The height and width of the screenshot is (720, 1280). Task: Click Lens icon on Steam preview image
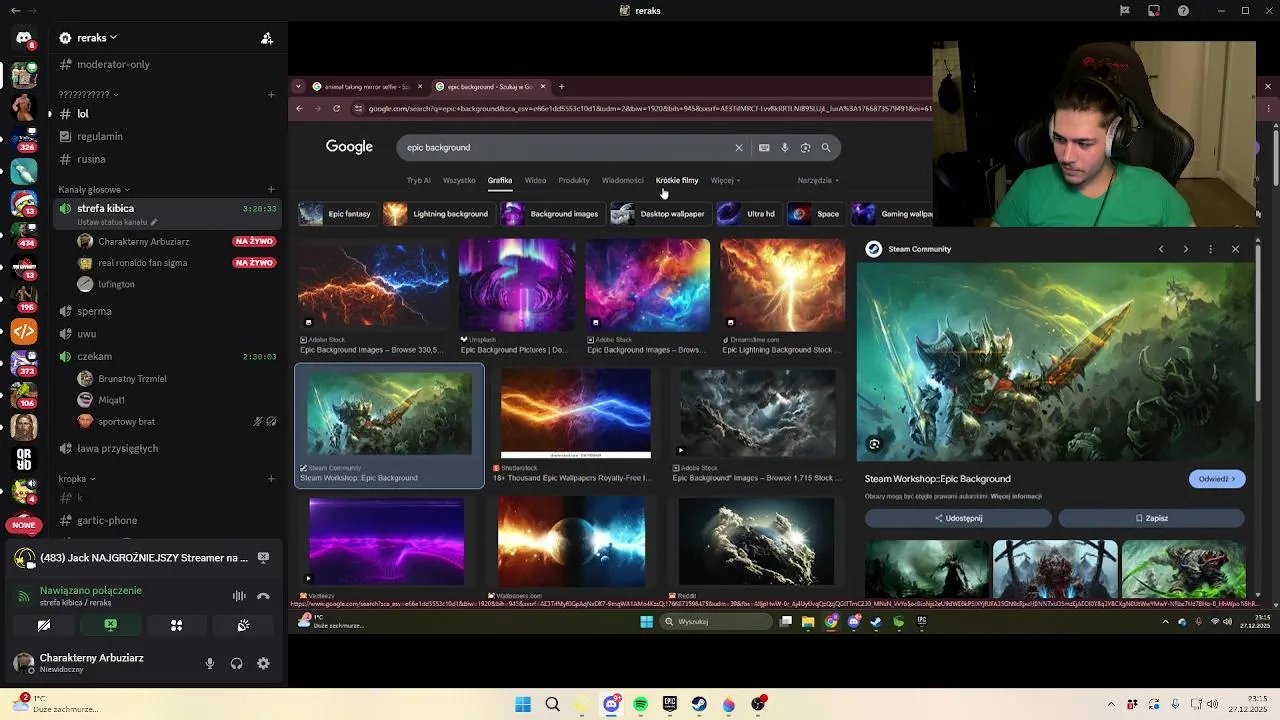click(x=874, y=444)
